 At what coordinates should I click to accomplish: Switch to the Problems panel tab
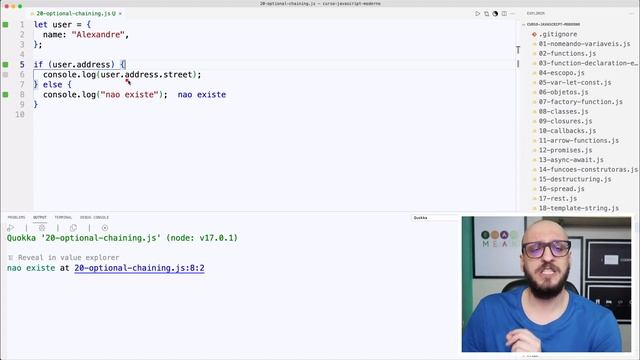pyautogui.click(x=16, y=217)
